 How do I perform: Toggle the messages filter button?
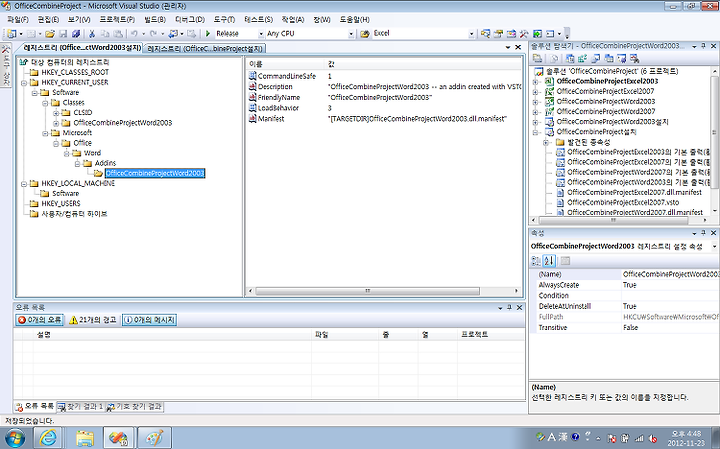tap(149, 320)
